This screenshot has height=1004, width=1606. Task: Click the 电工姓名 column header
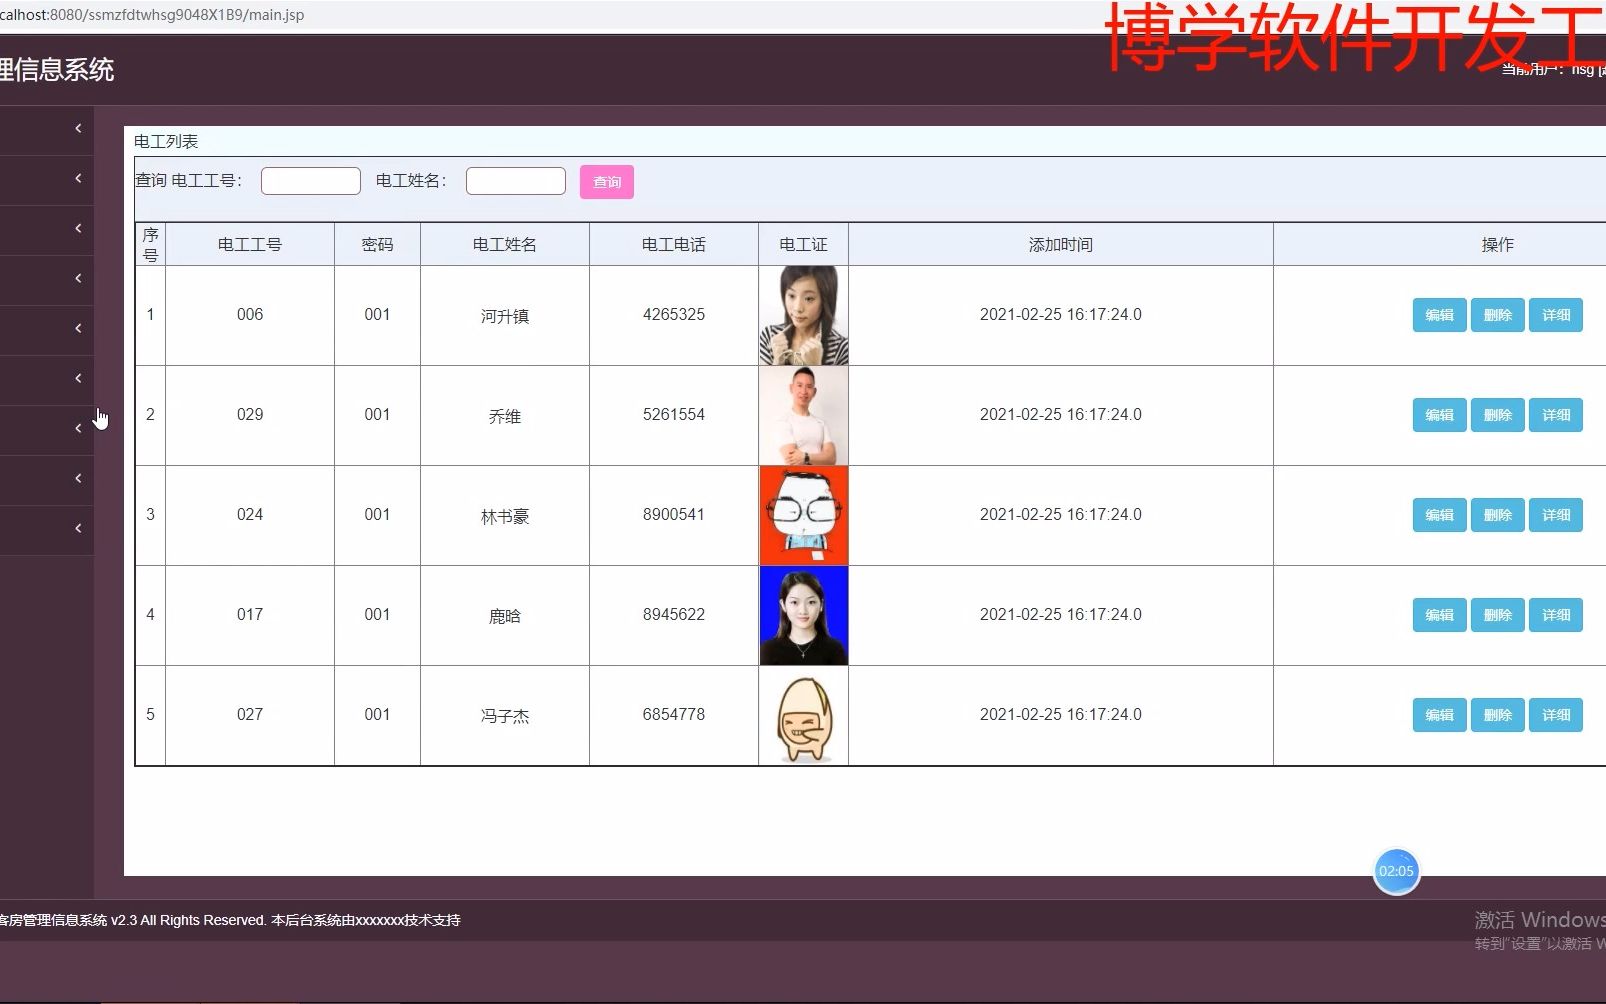[x=505, y=244]
